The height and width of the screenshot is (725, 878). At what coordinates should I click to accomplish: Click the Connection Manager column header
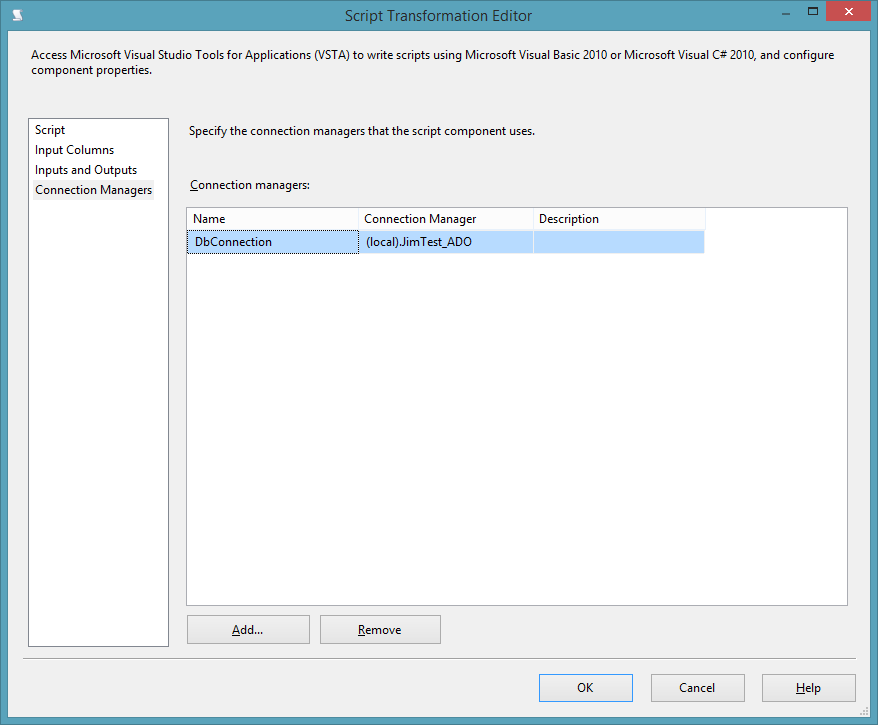[445, 218]
